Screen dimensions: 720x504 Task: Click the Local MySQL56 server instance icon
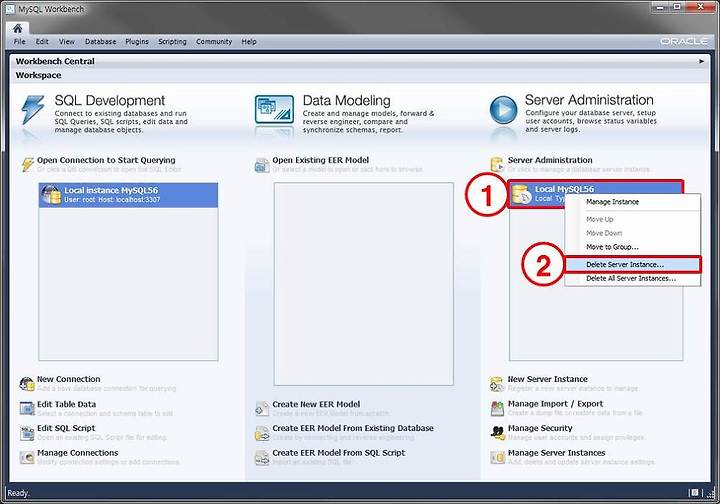pos(522,194)
